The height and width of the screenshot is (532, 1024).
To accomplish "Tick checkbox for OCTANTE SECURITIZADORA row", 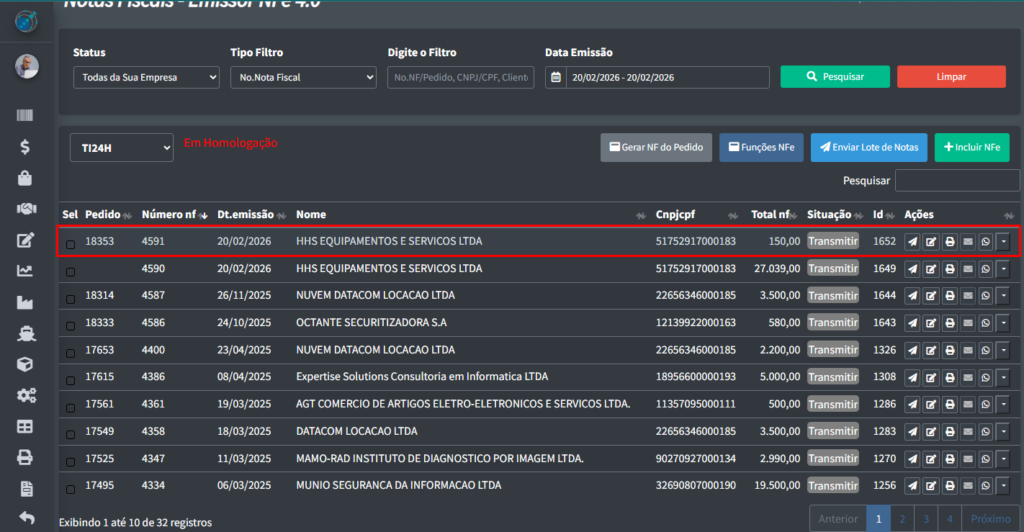I will [x=70, y=324].
